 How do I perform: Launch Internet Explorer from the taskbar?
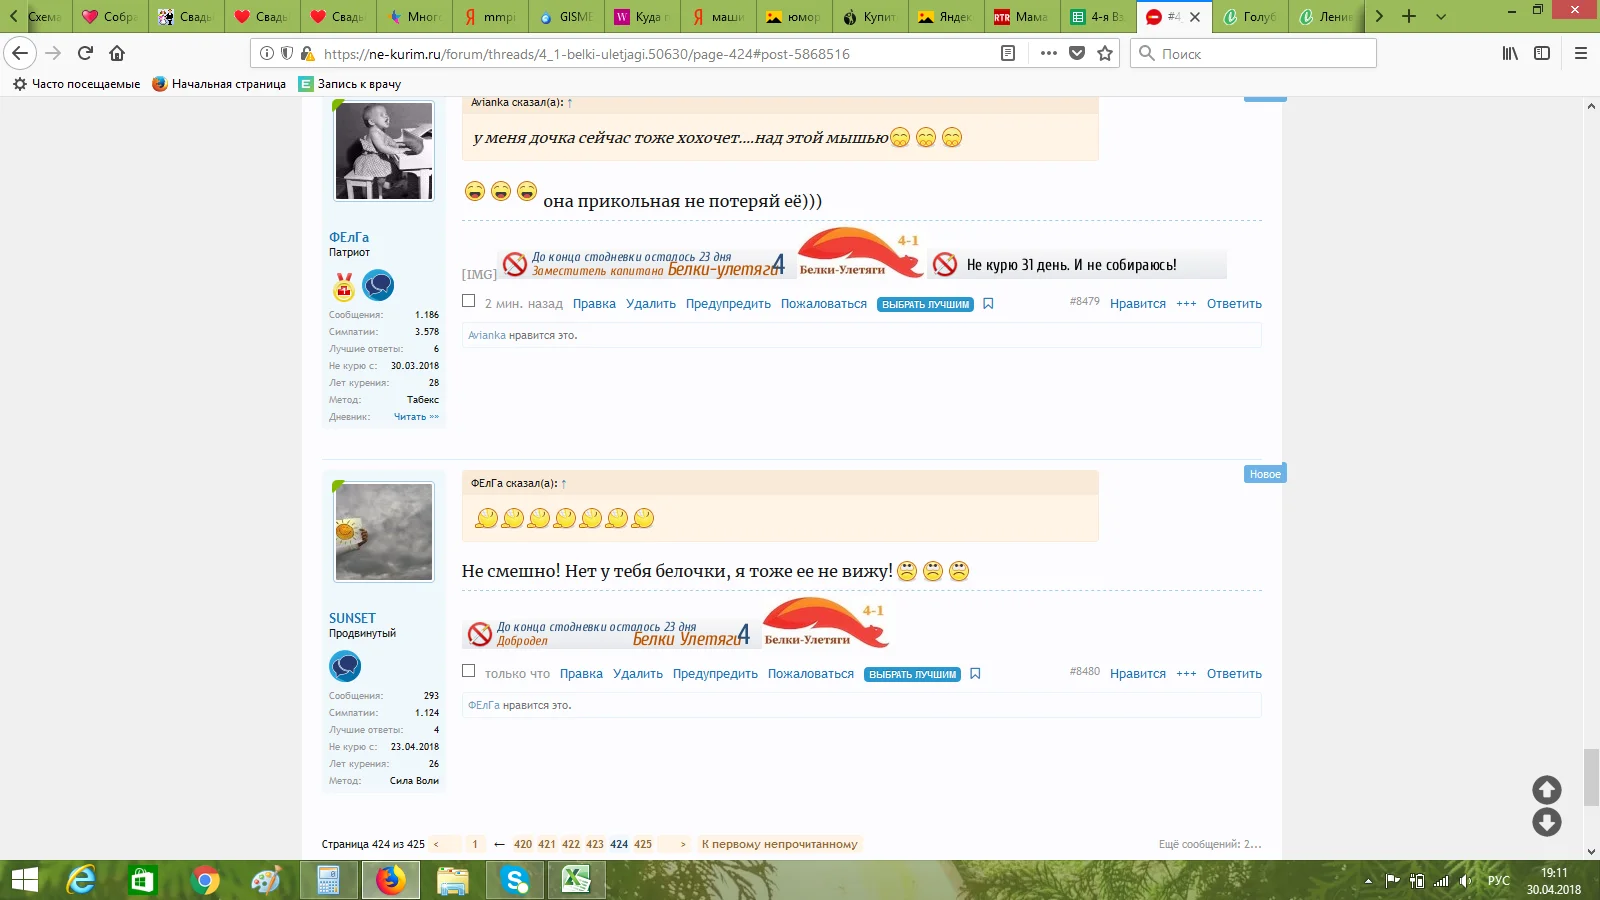click(81, 880)
